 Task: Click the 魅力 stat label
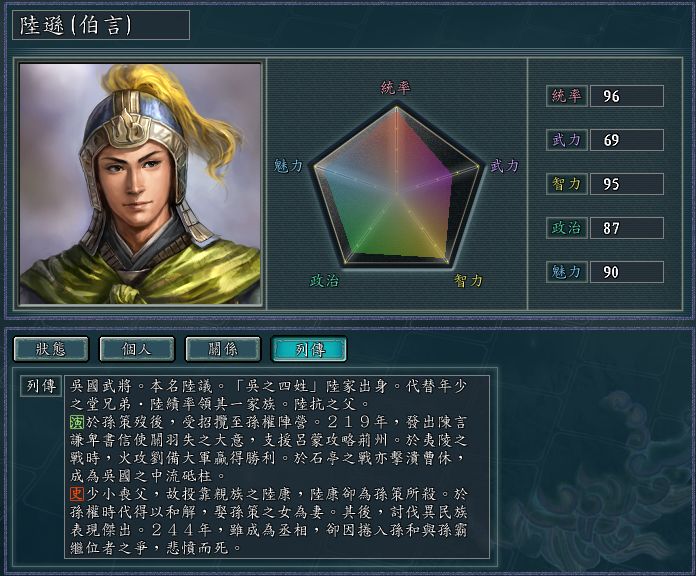click(x=567, y=272)
